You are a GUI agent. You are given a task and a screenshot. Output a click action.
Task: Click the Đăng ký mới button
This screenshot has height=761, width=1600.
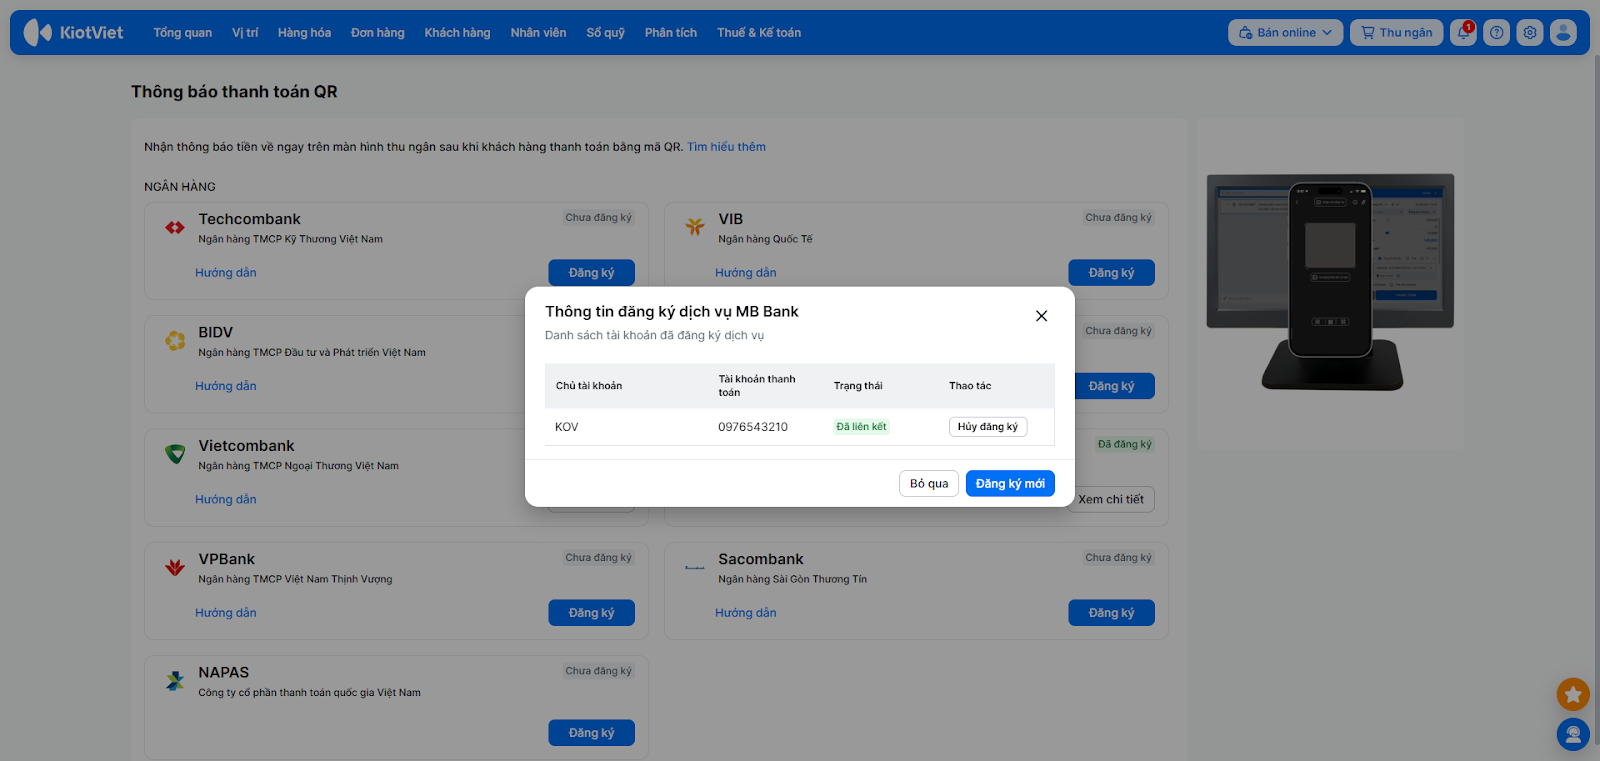pyautogui.click(x=1010, y=484)
